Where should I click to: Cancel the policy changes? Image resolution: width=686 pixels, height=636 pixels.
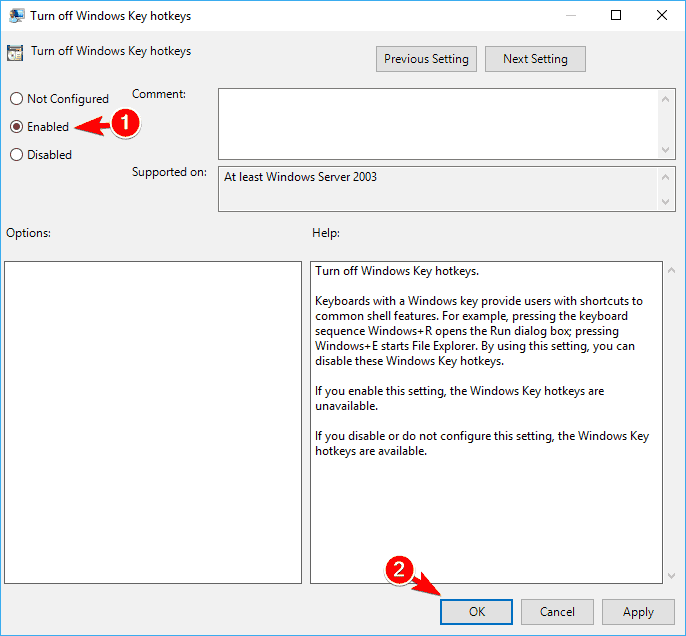click(557, 612)
